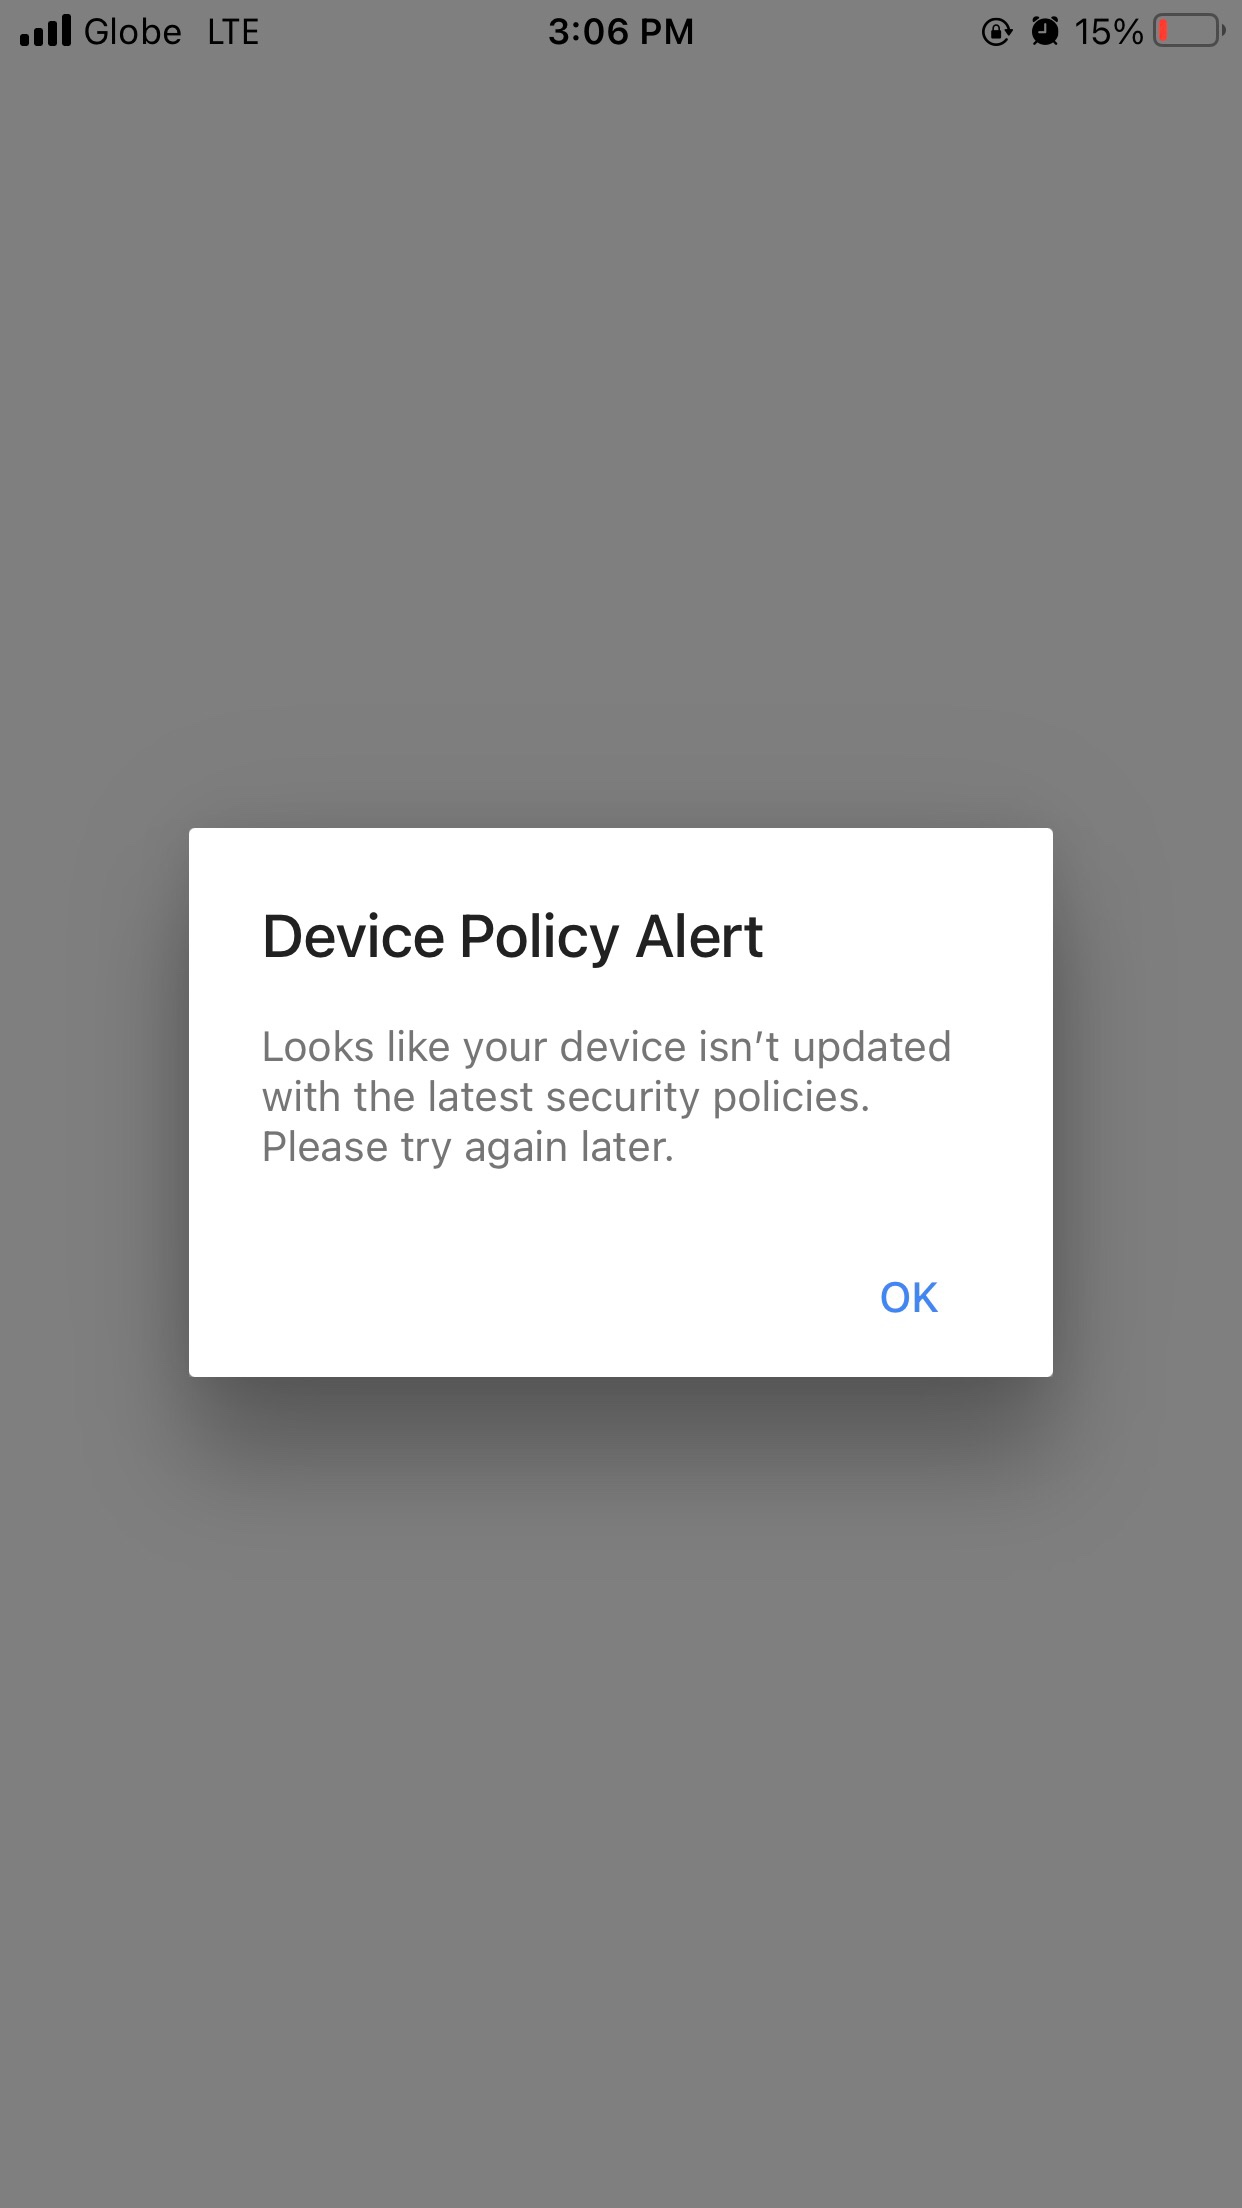
Task: Tap the line "Looks like your device isn't updated"
Action: click(x=606, y=1048)
